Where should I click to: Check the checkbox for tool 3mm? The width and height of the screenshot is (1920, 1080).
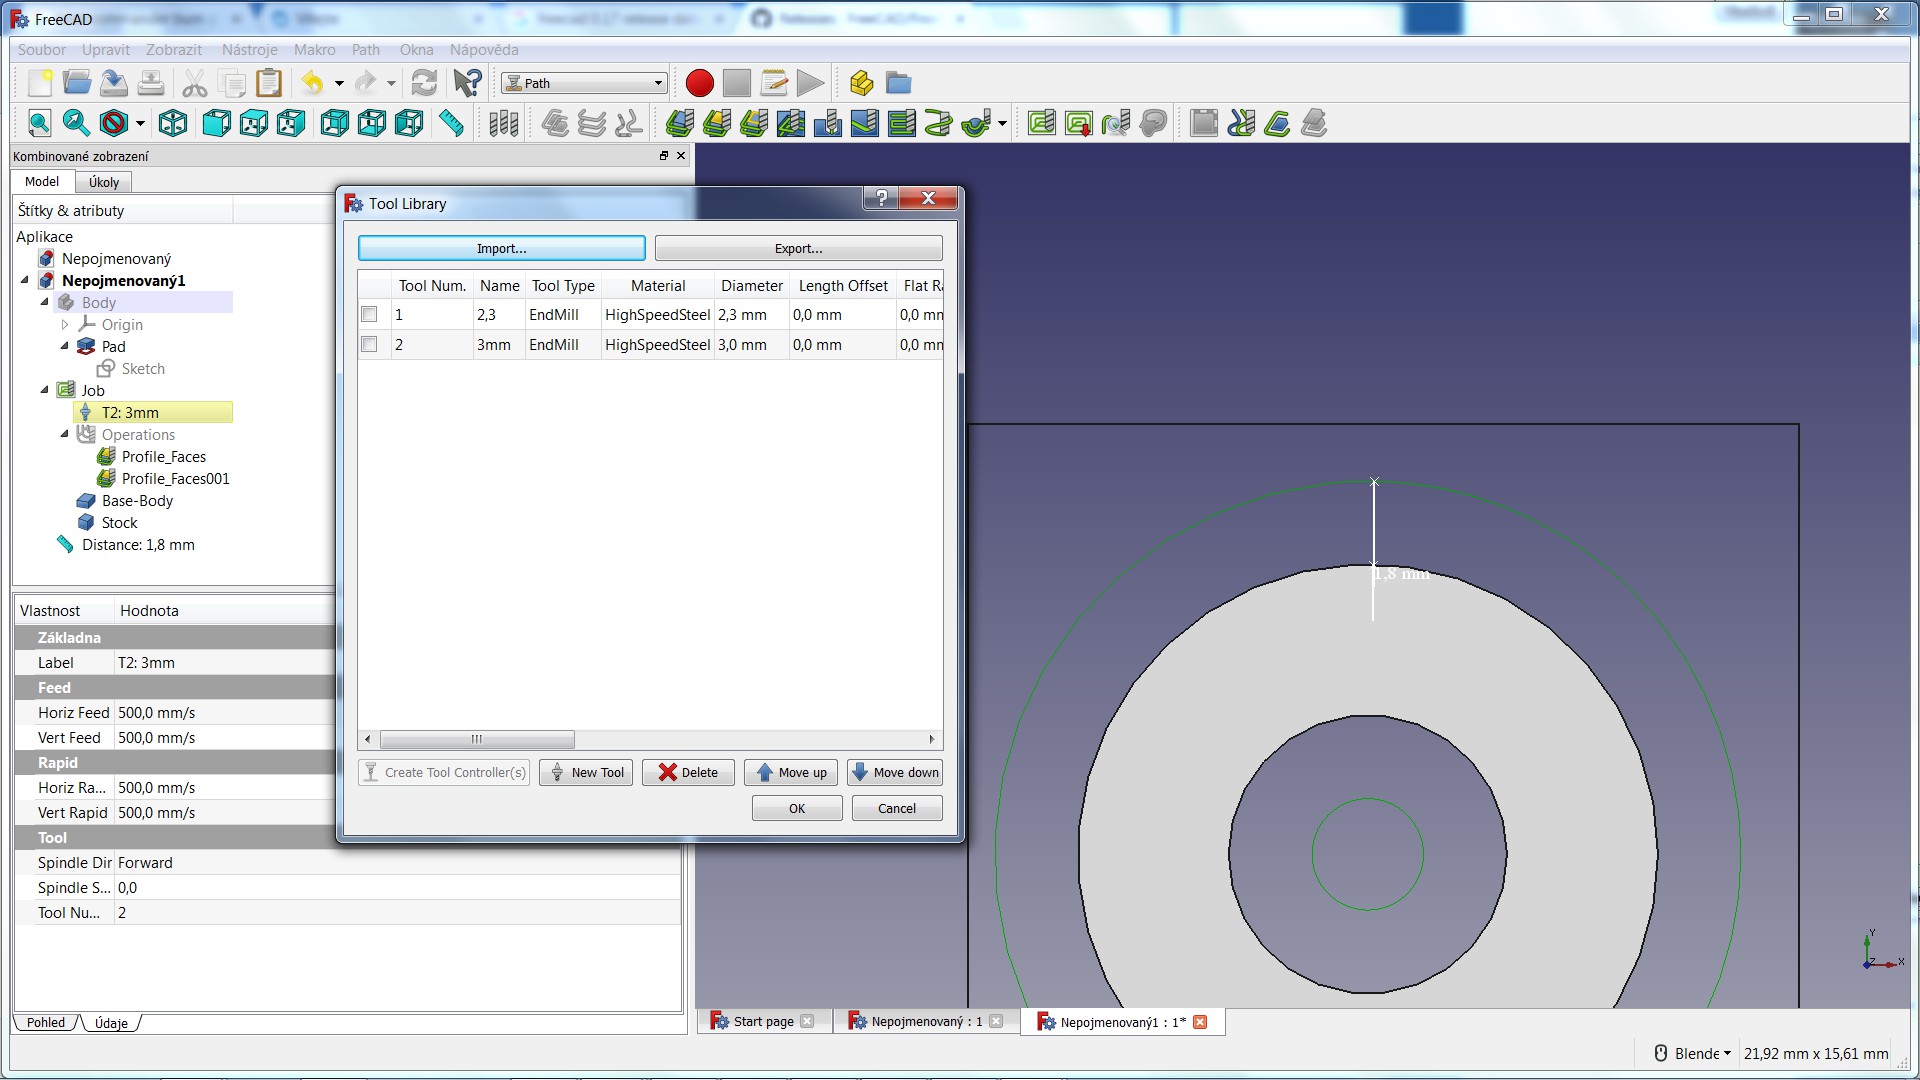pyautogui.click(x=369, y=344)
